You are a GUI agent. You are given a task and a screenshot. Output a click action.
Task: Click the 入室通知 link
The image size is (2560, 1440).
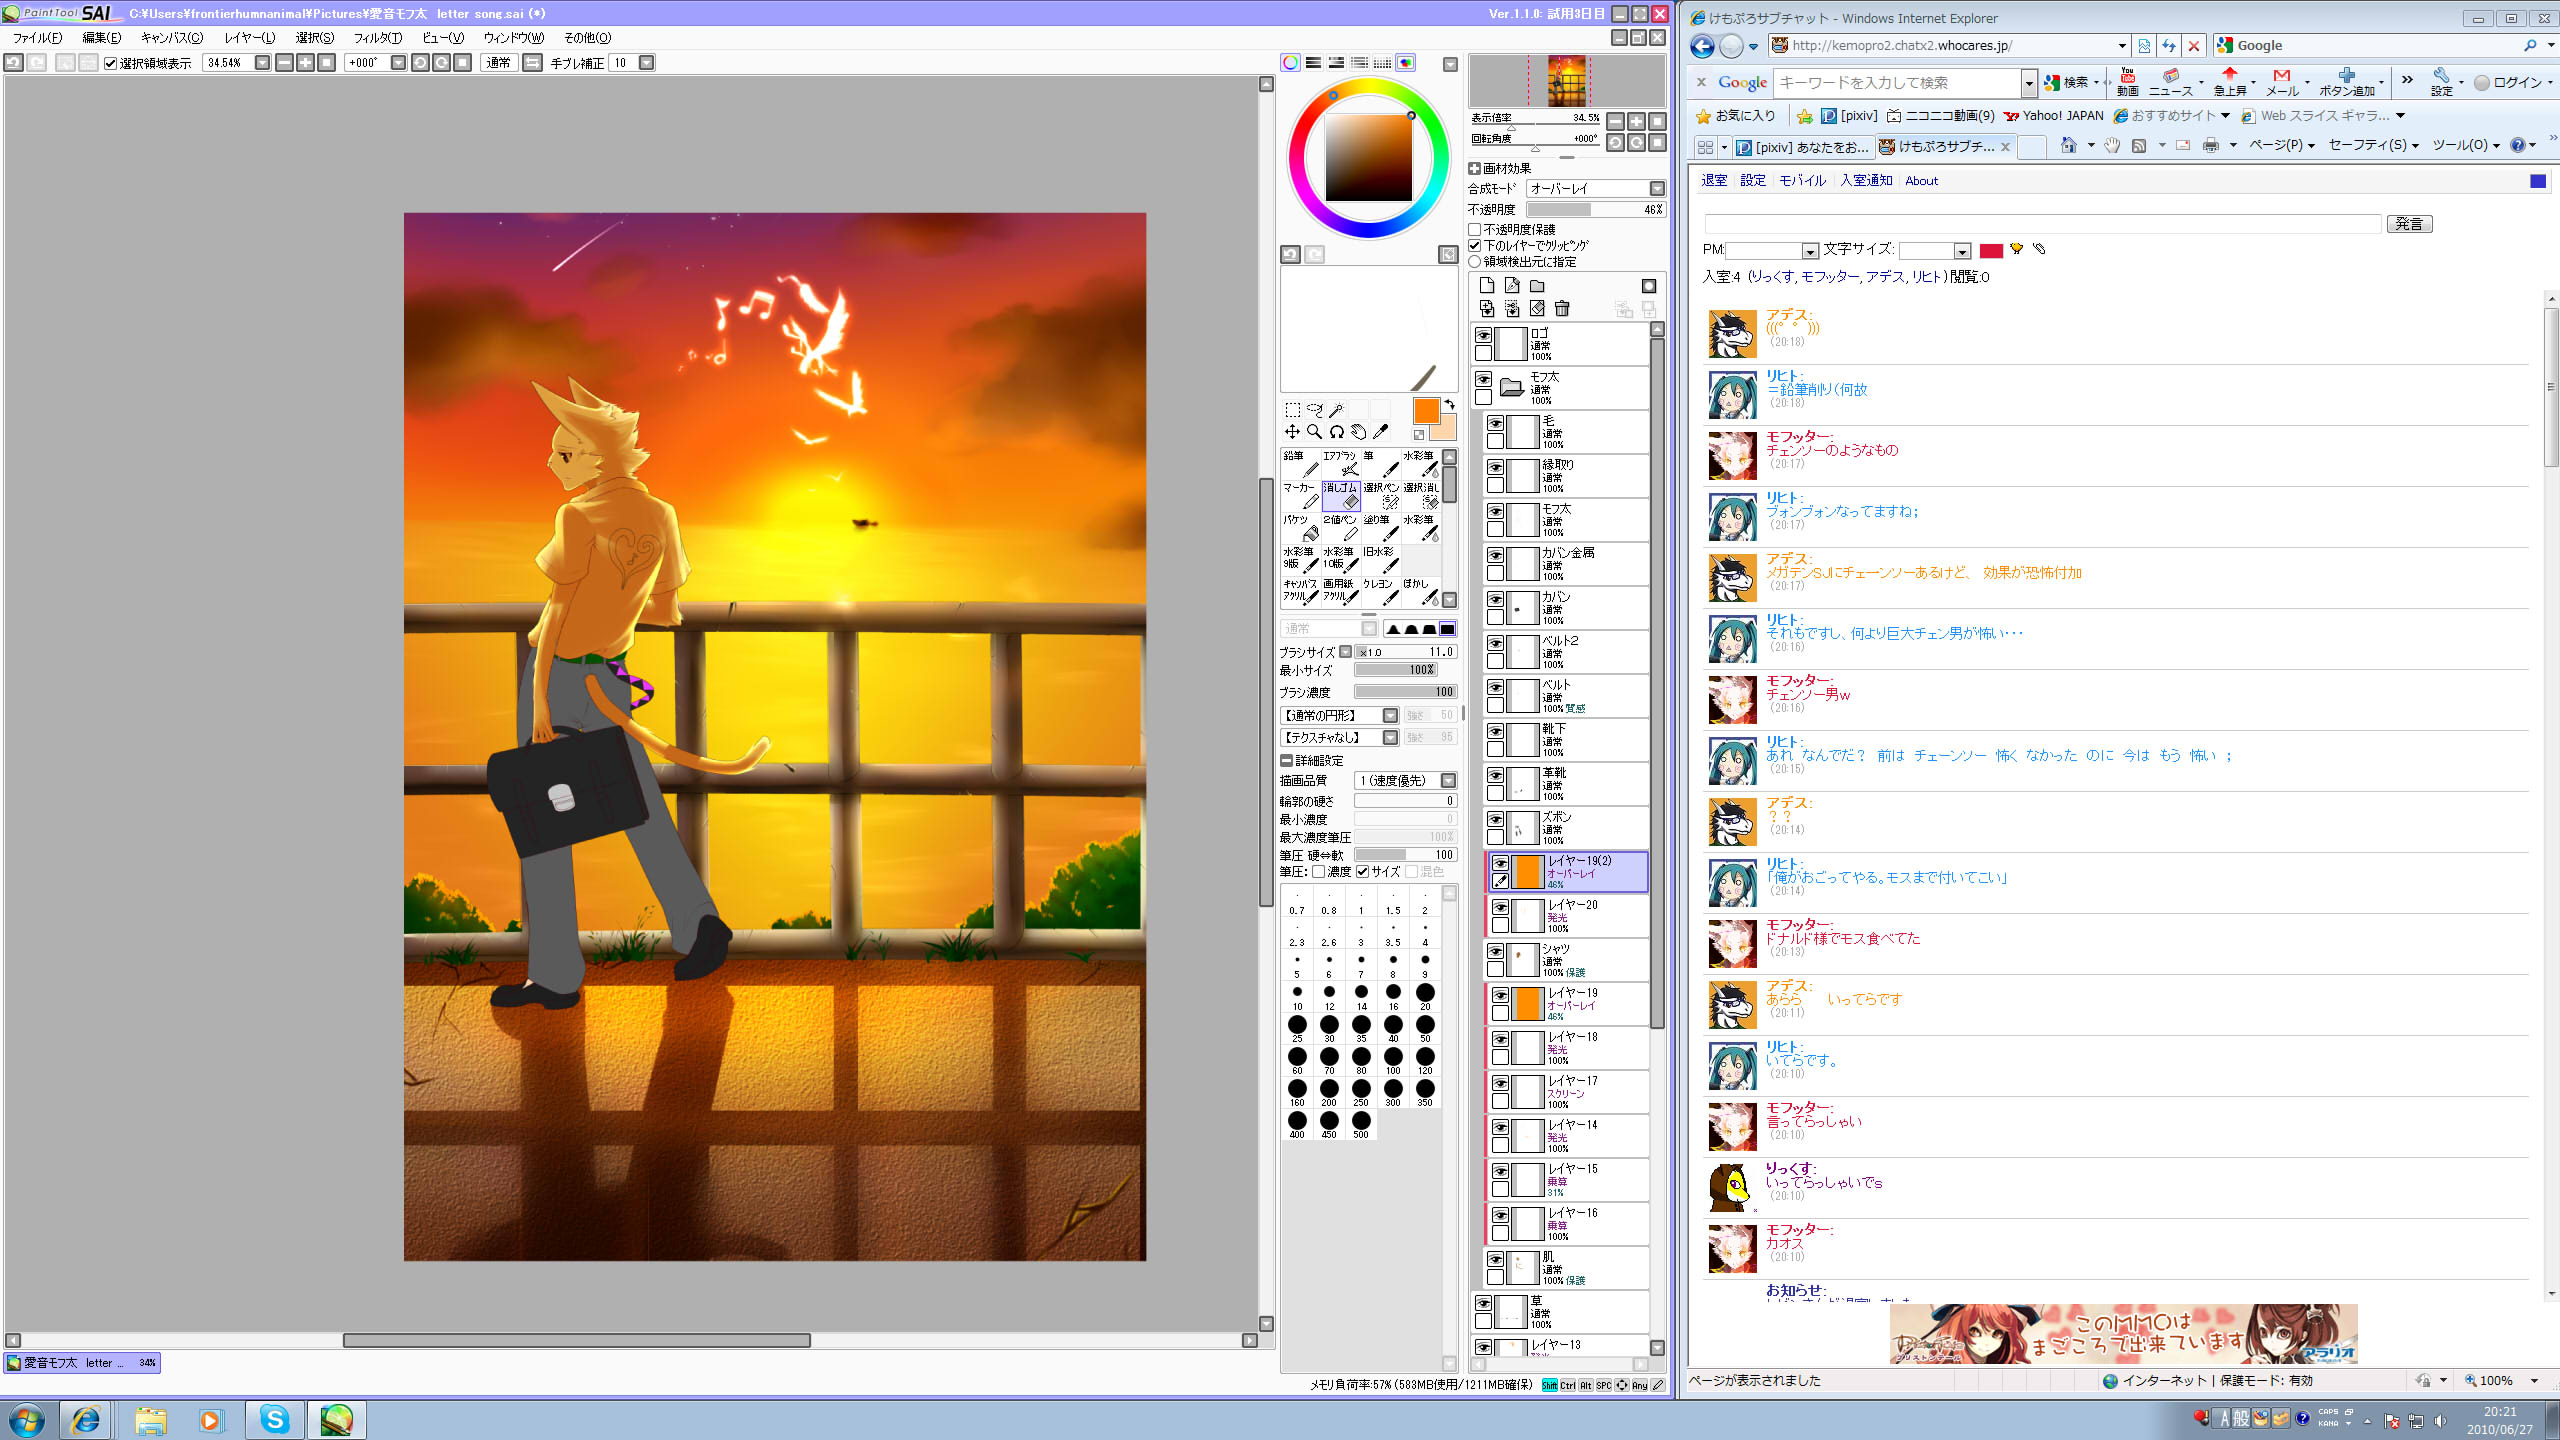(1866, 180)
